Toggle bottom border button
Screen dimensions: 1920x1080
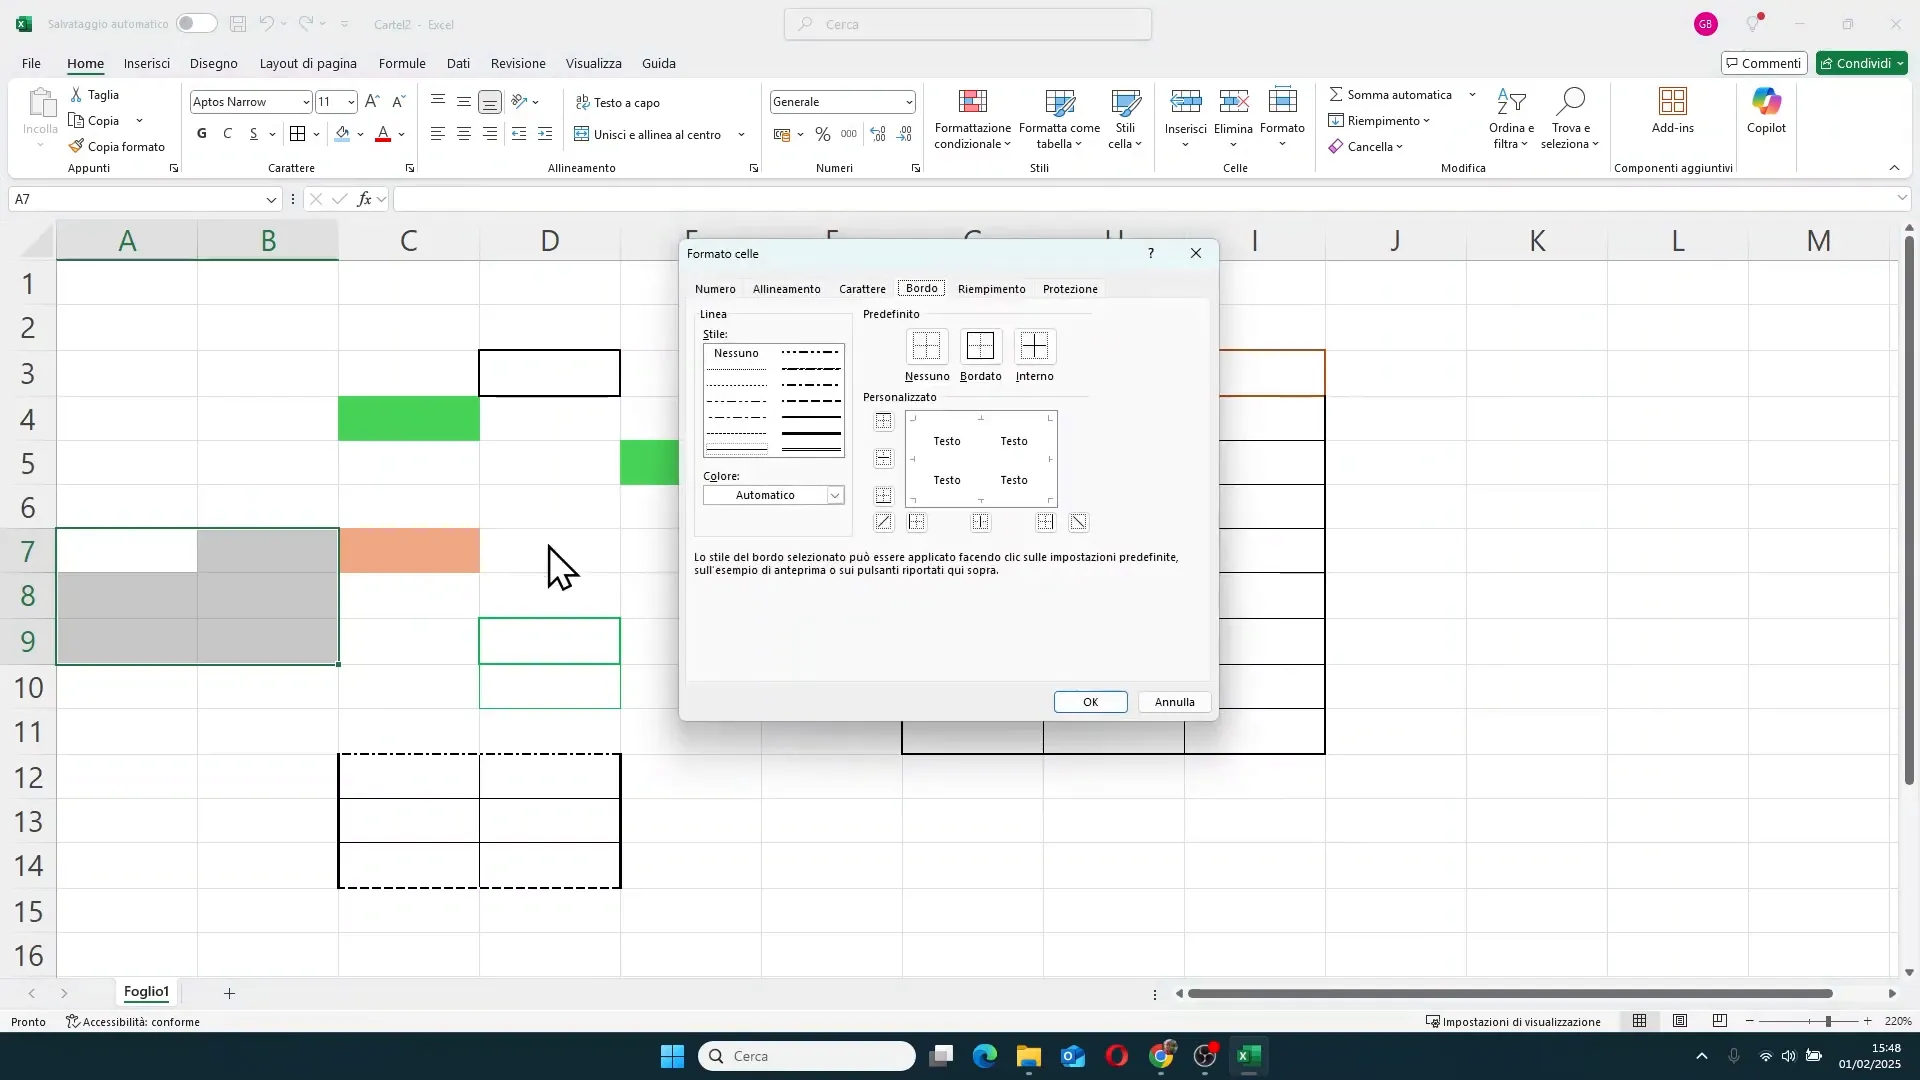(883, 496)
